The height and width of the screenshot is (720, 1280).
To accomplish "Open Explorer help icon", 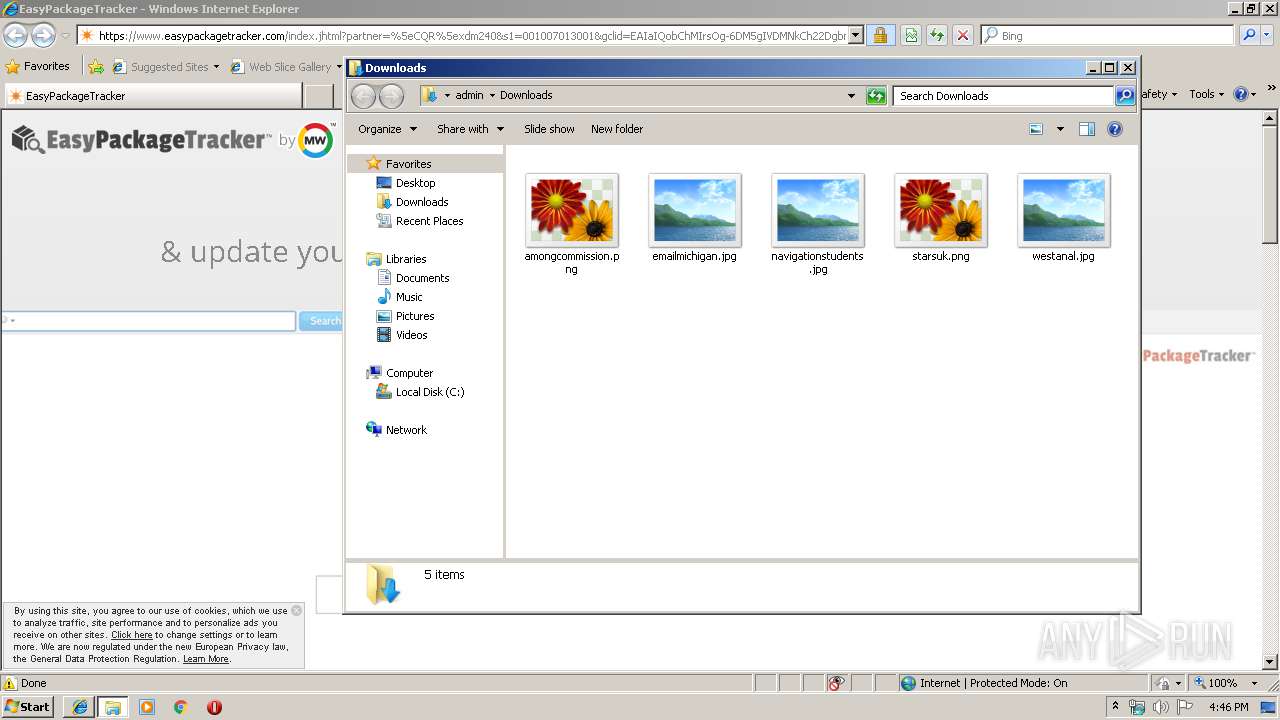I will [1115, 129].
